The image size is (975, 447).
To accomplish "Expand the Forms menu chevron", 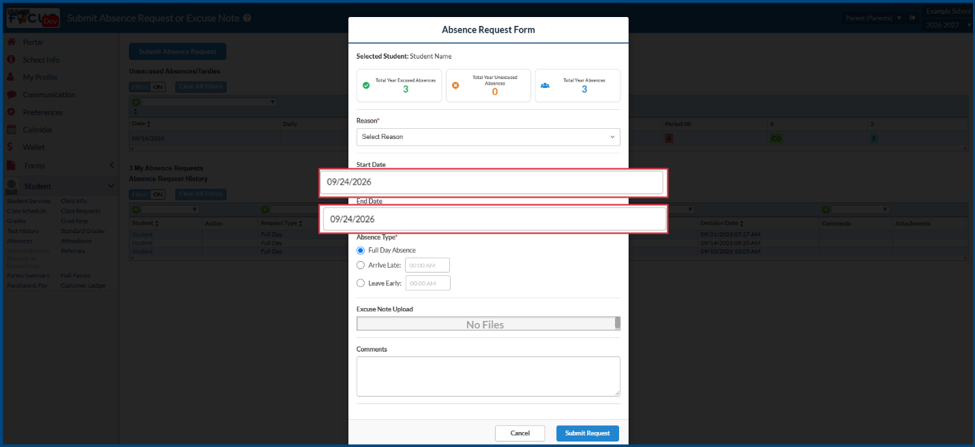I will (x=111, y=165).
